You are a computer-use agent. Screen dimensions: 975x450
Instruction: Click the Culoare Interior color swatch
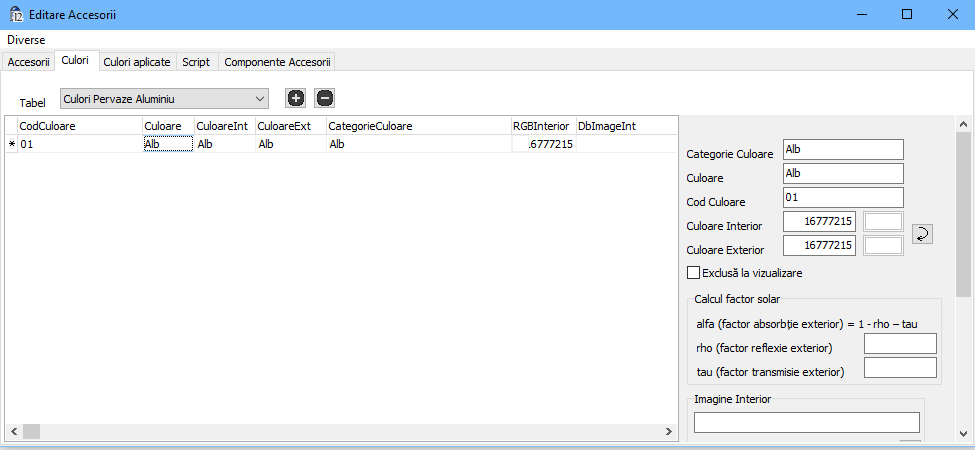click(883, 222)
